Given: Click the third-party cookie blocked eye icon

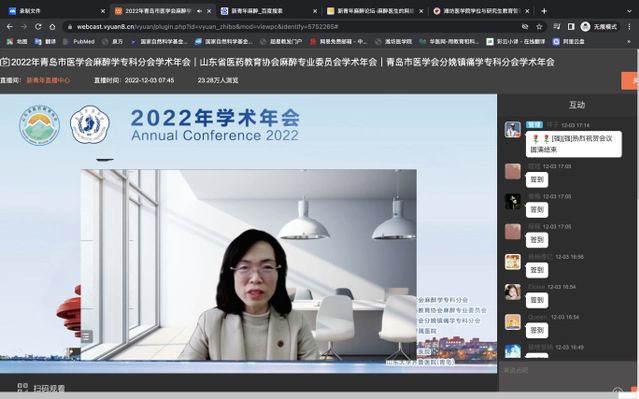Looking at the screenshot, I should click(x=525, y=26).
